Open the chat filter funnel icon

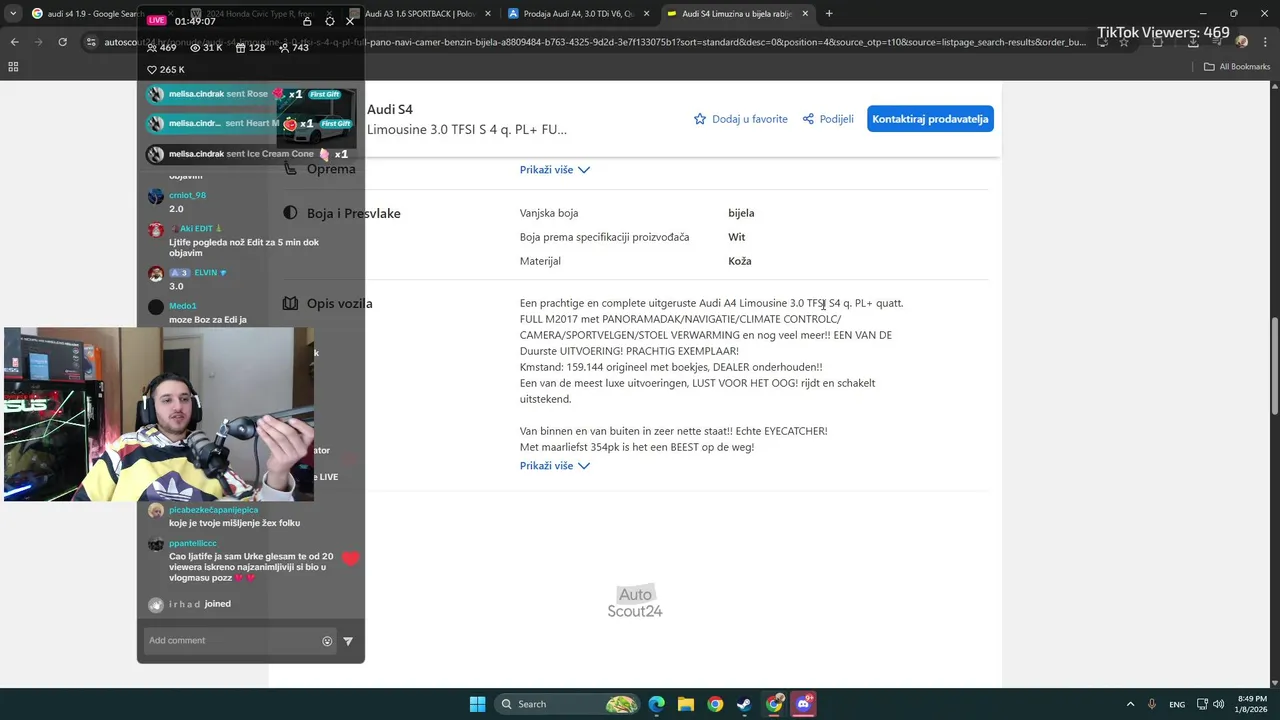point(348,641)
